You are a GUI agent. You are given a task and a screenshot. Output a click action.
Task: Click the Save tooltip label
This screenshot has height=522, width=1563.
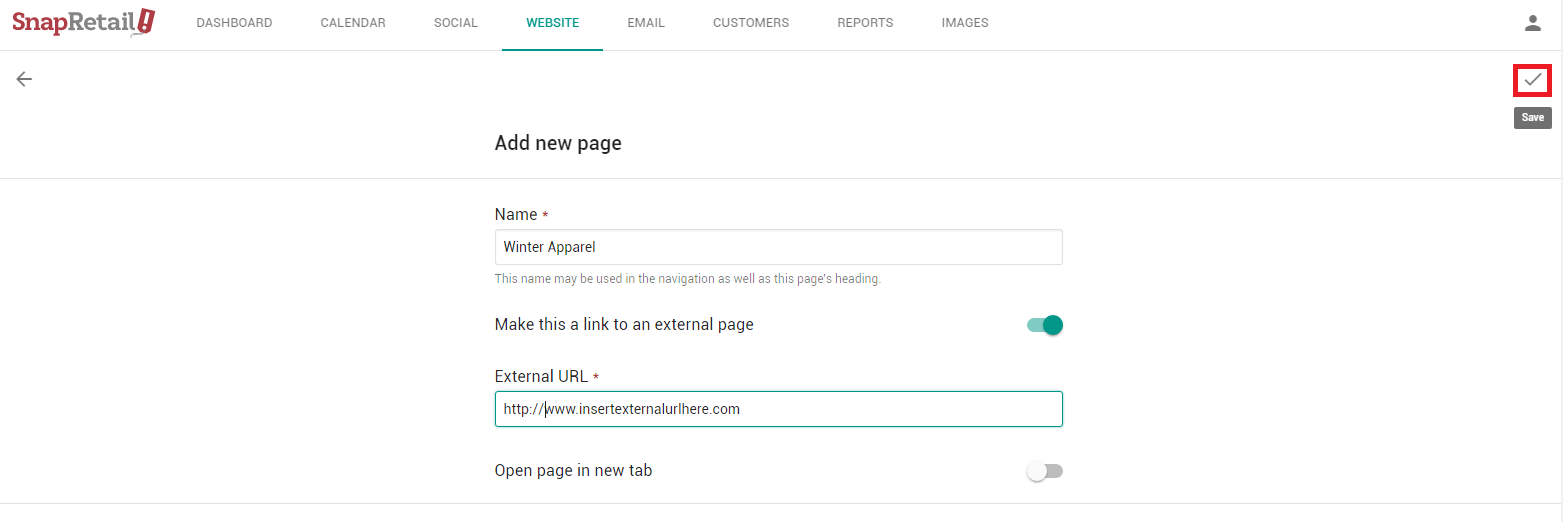[x=1532, y=117]
